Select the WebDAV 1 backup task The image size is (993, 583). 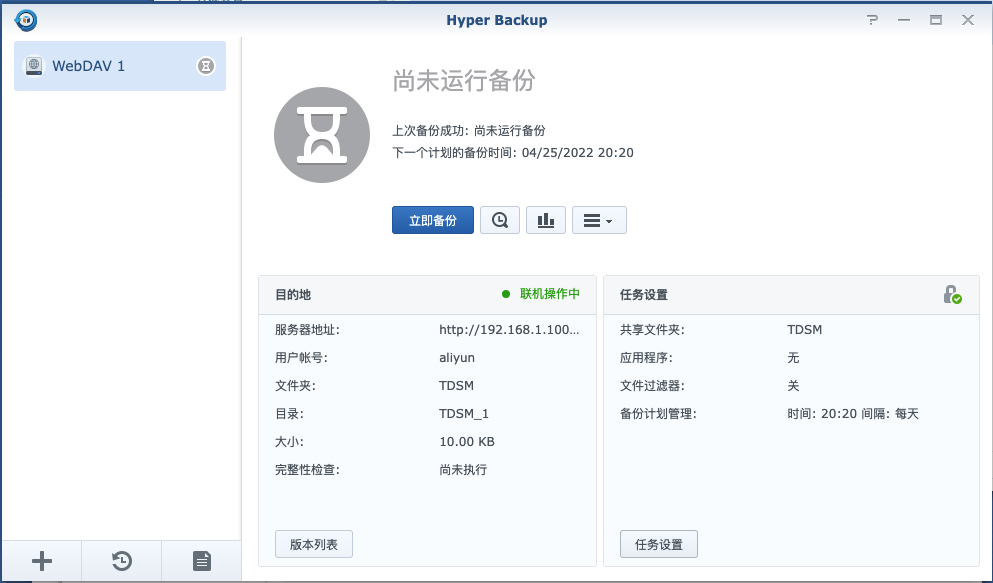coord(120,66)
